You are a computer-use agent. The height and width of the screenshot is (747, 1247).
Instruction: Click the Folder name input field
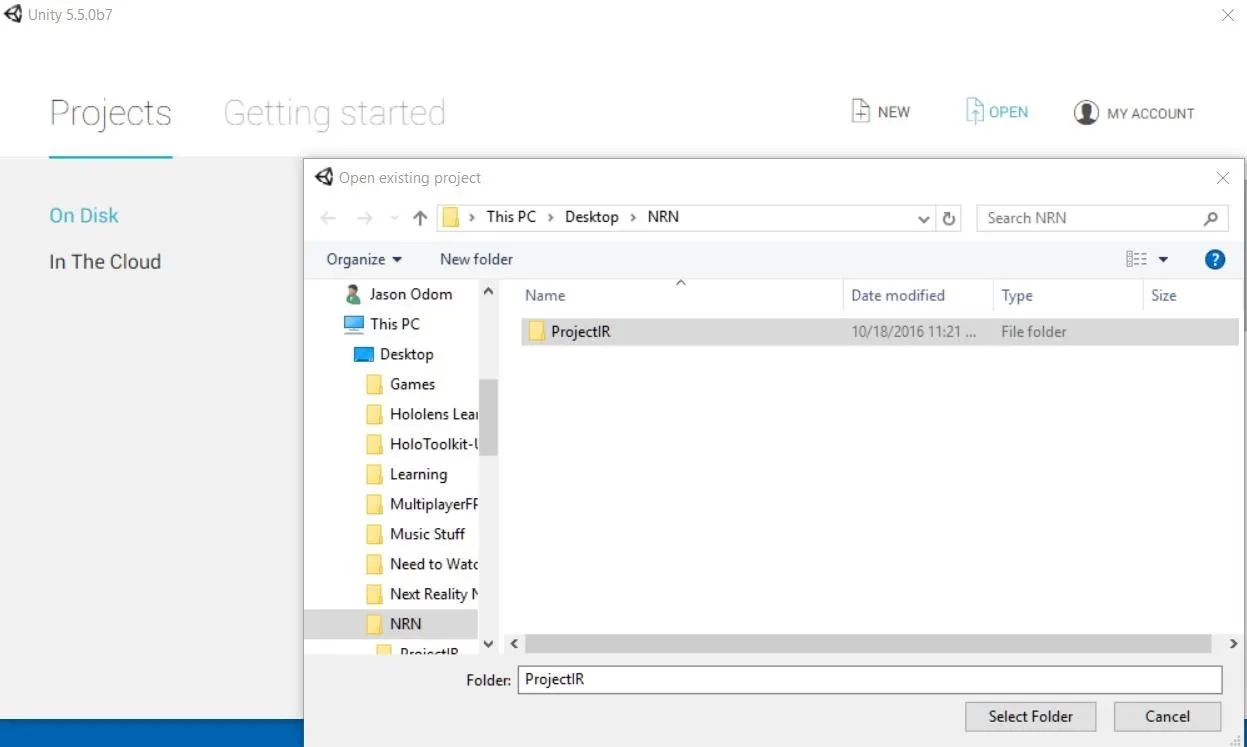point(870,680)
